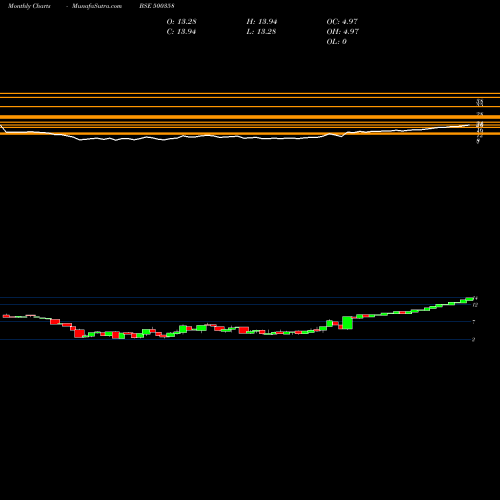The height and width of the screenshot is (500, 500).
Task: Click the '7' price axis label
Action: click(x=474, y=322)
